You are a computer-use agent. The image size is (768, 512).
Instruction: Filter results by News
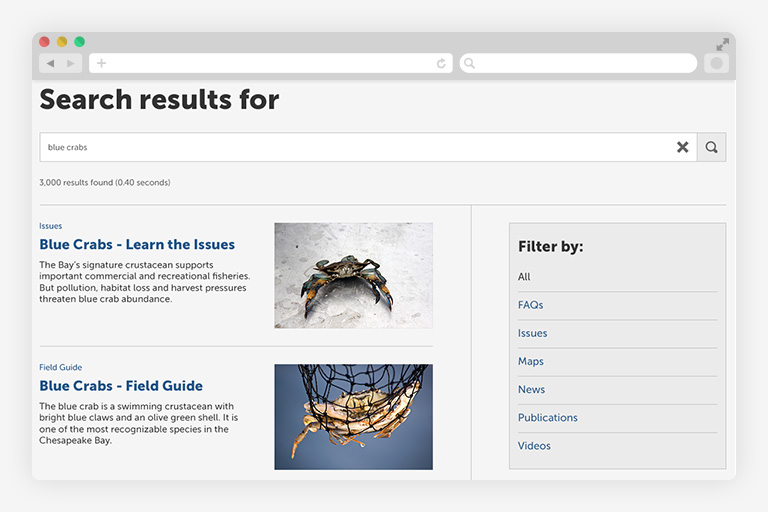click(531, 389)
